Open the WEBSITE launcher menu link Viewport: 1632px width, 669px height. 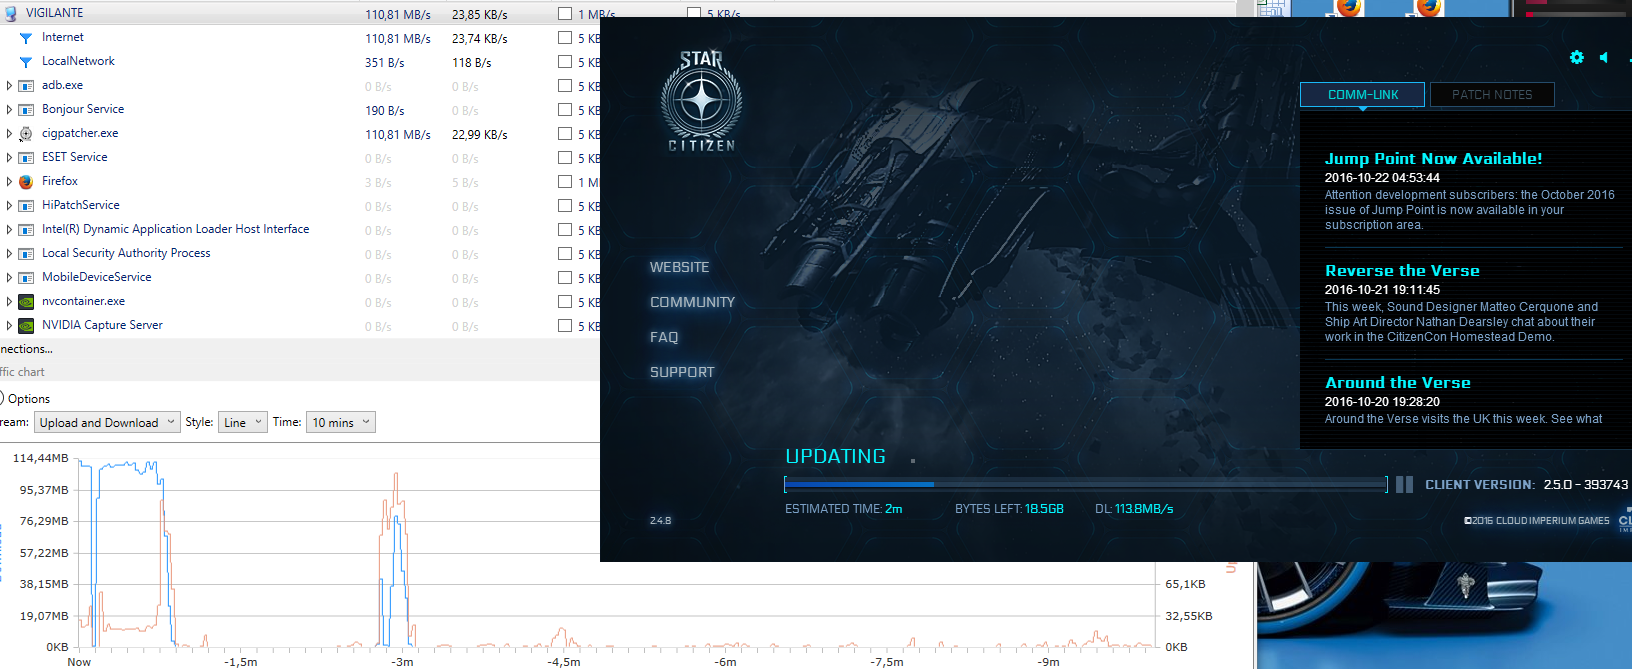[679, 267]
